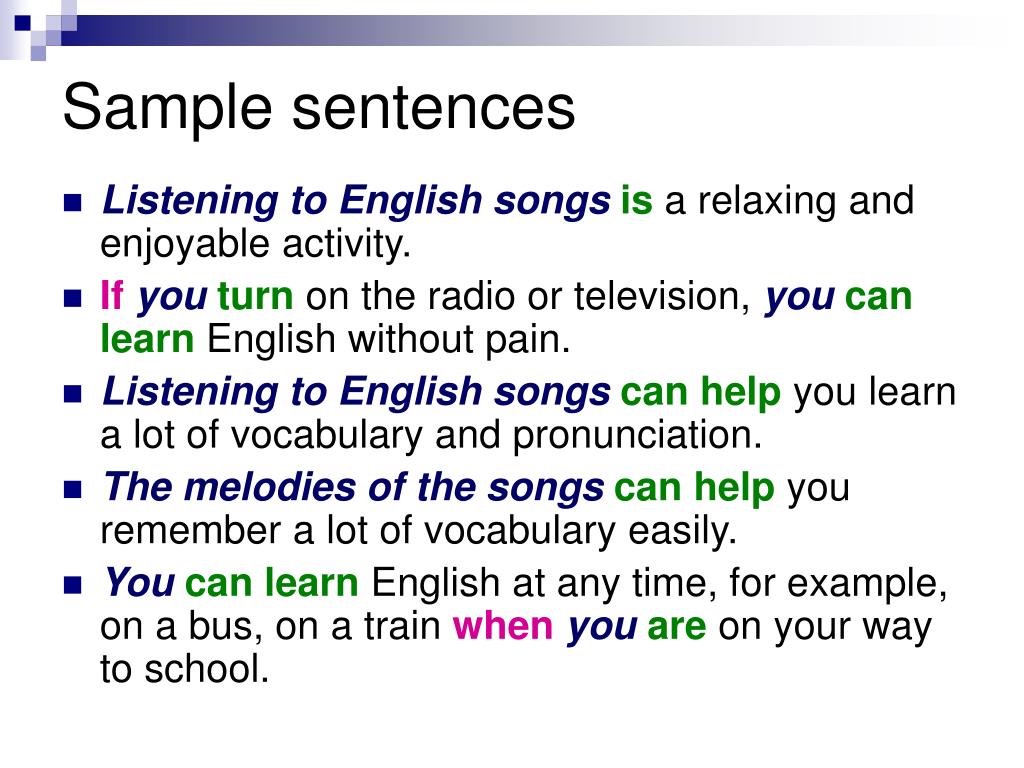The image size is (1024, 768).
Task: Click the green word 'are' near the bottom
Action: 677,627
